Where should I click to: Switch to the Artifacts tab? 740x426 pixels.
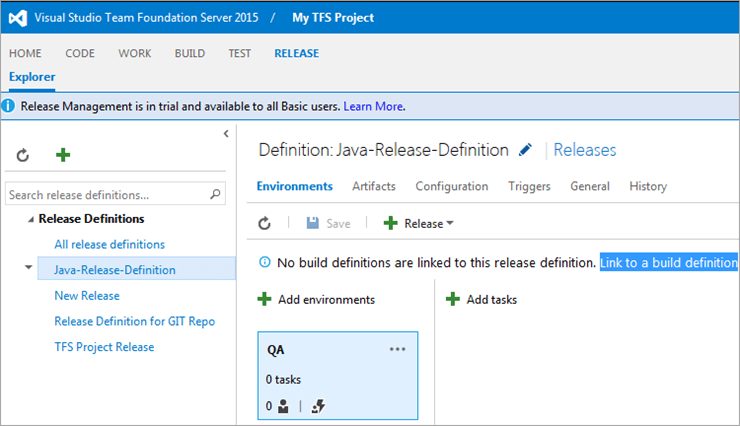(x=373, y=186)
